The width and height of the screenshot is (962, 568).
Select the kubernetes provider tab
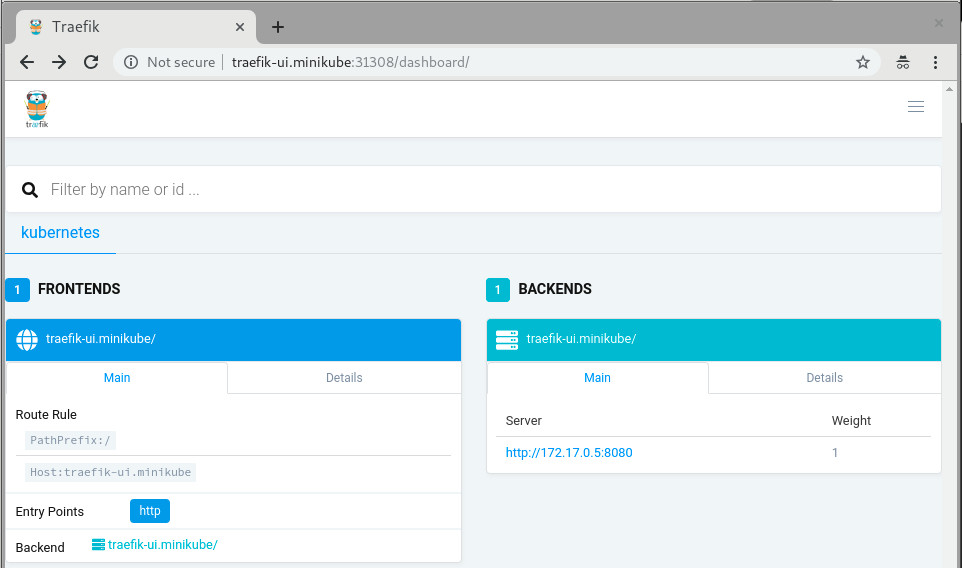click(x=60, y=232)
